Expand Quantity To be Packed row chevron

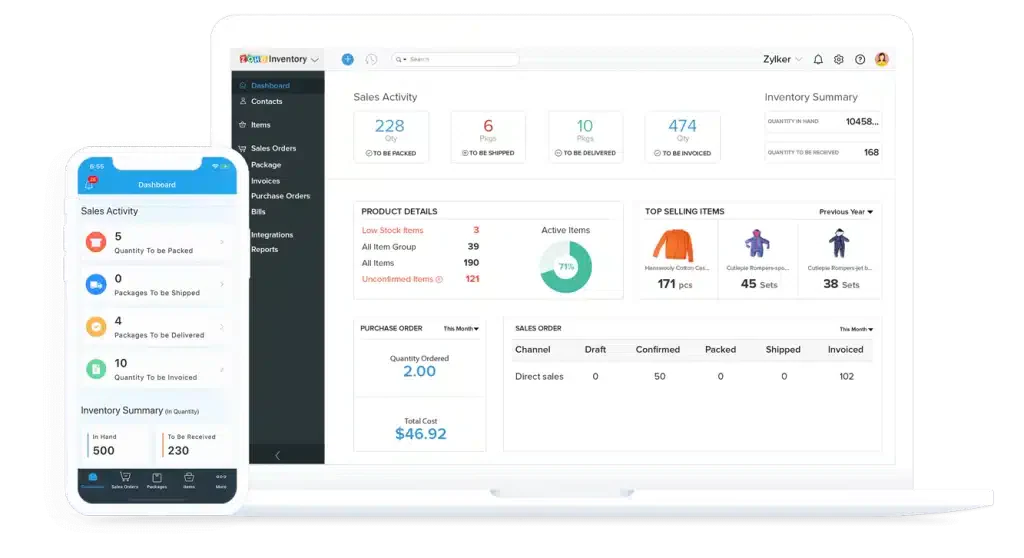[222, 242]
